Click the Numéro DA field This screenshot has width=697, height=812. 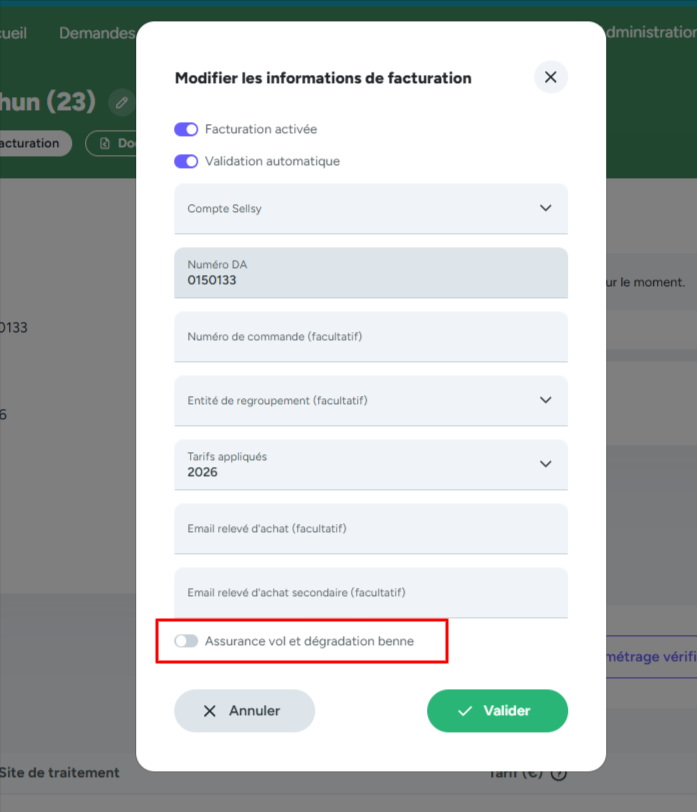370,273
